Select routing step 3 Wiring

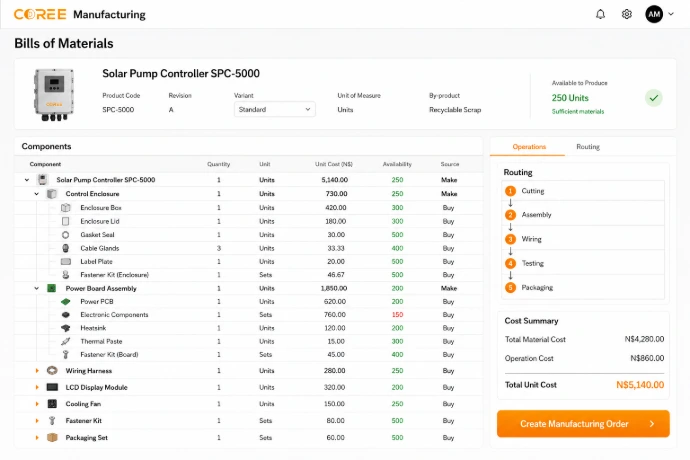point(583,239)
